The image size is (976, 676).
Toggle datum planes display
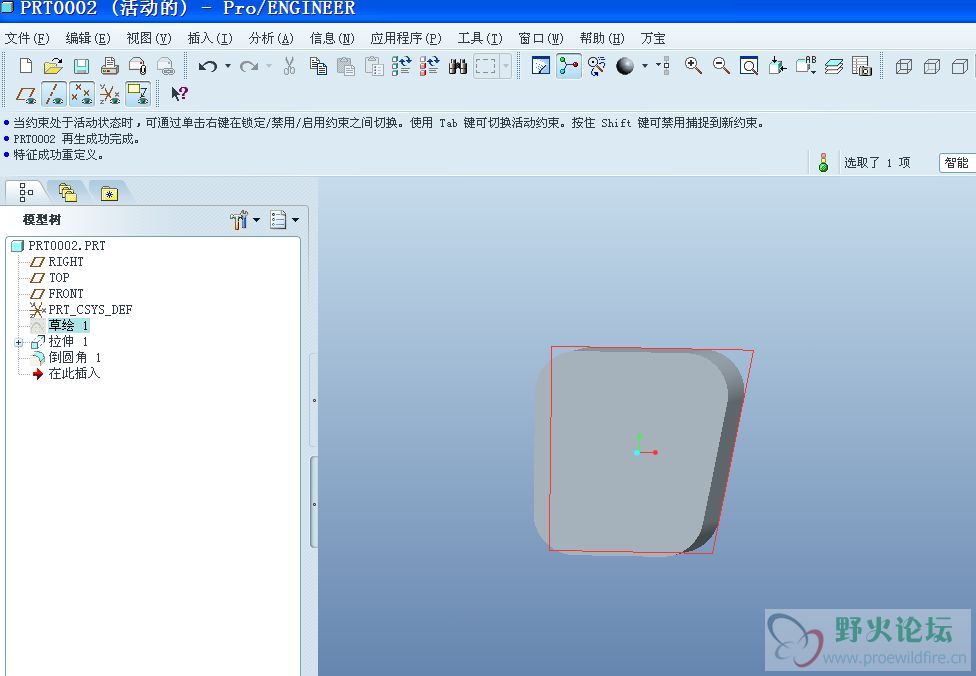pos(26,94)
